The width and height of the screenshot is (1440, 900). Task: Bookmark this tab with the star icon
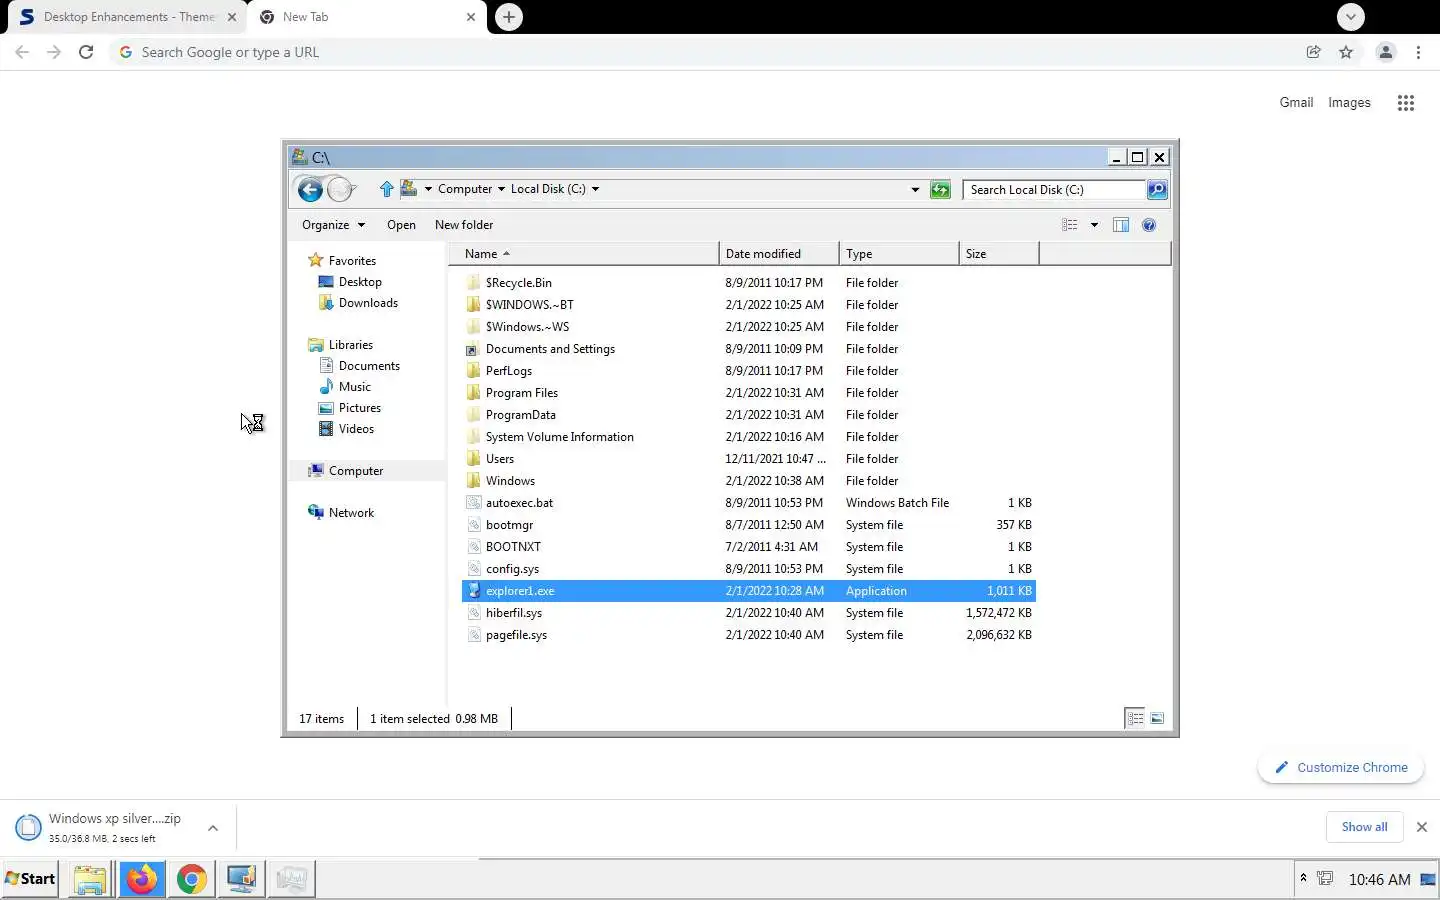coord(1346,52)
